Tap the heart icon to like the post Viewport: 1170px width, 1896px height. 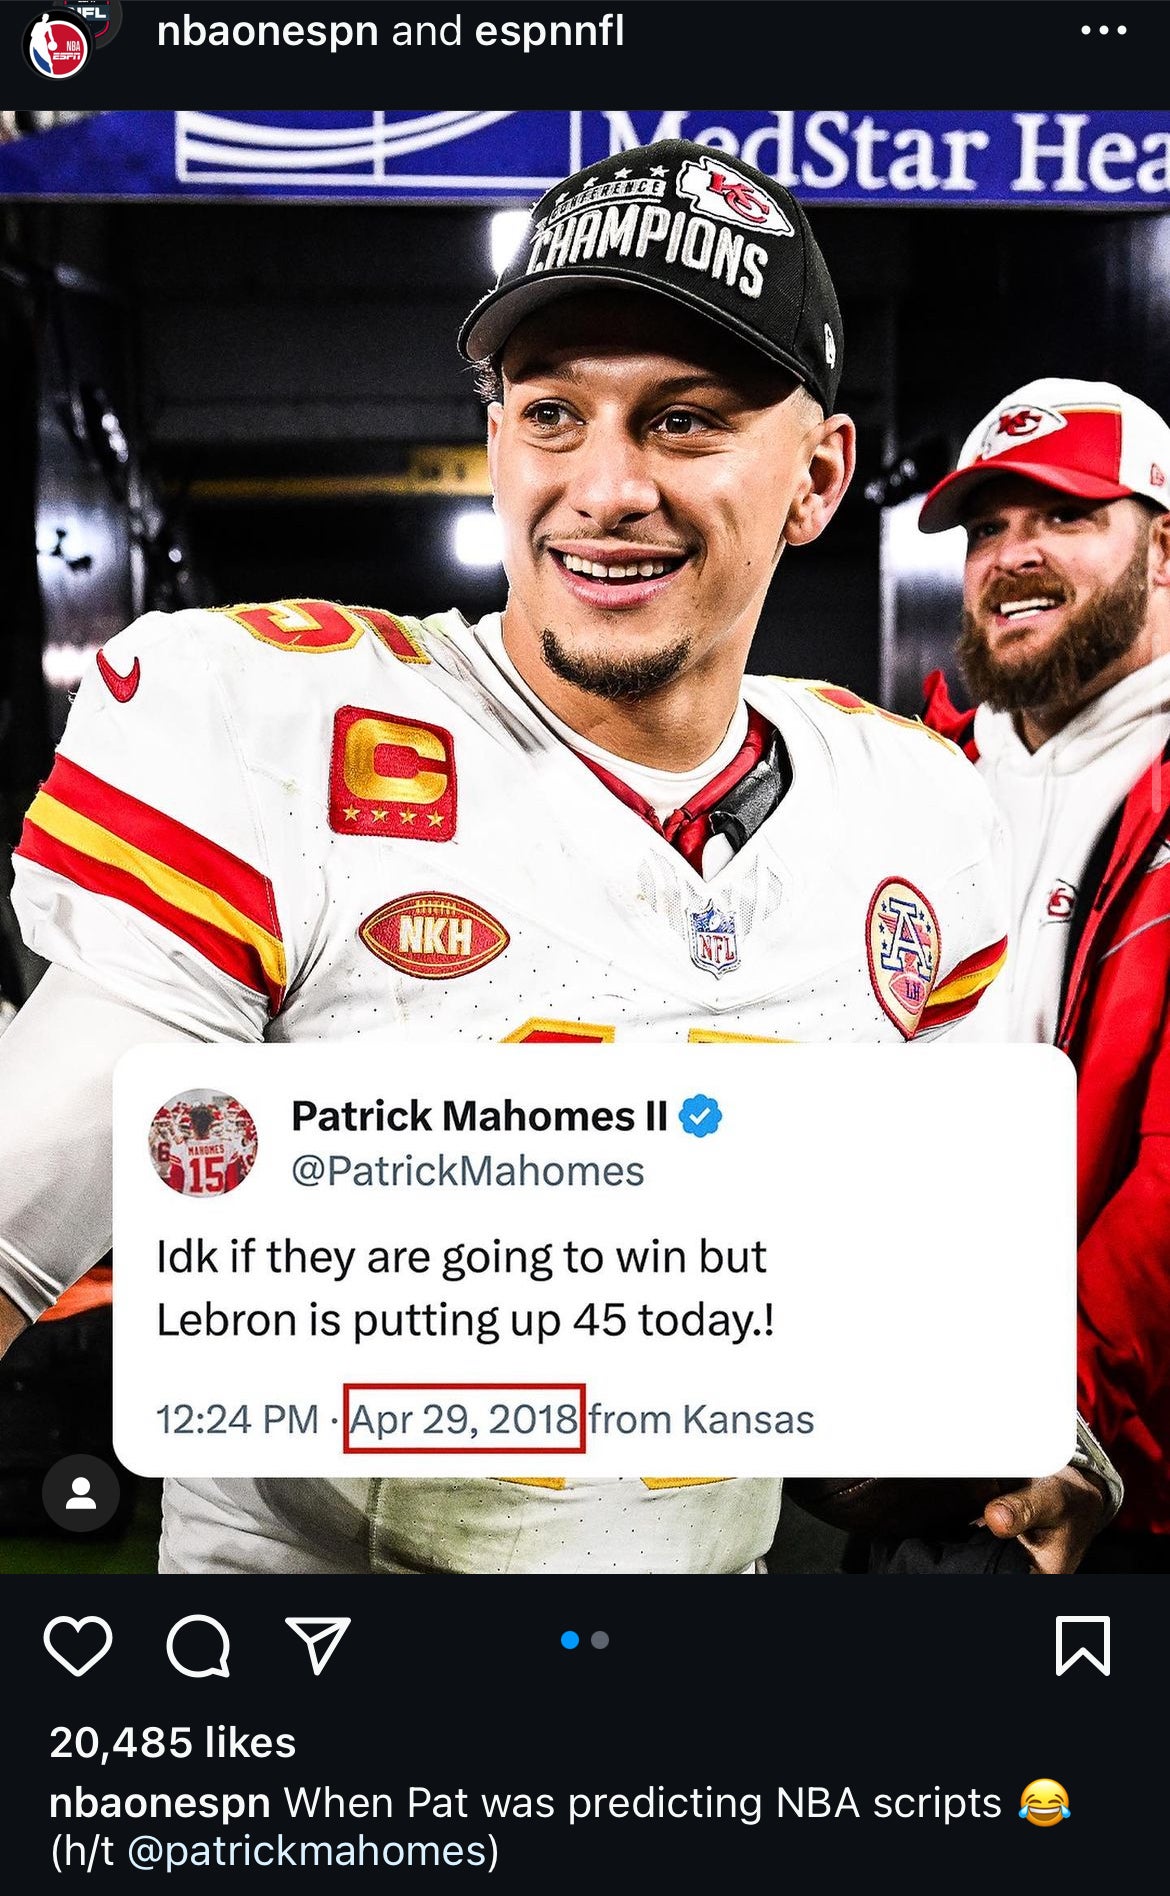(78, 1646)
